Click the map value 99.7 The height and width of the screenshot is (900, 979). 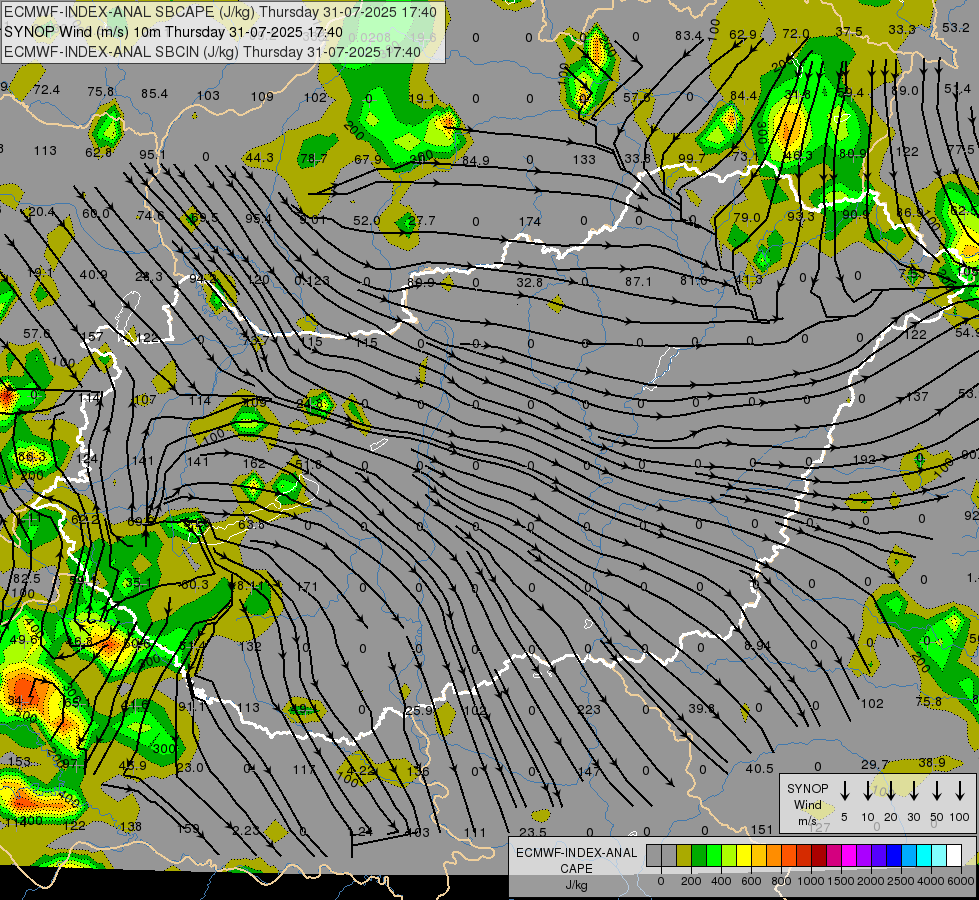coord(691,159)
